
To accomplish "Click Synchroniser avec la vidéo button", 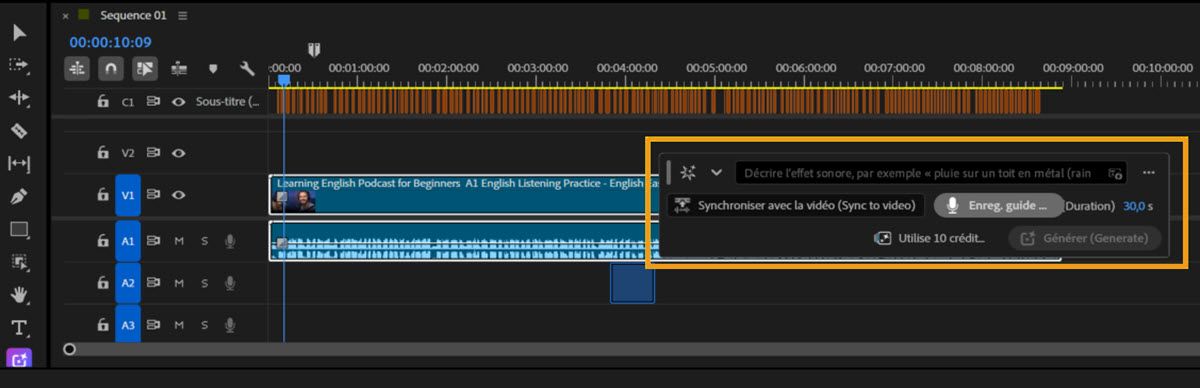I will coord(796,205).
